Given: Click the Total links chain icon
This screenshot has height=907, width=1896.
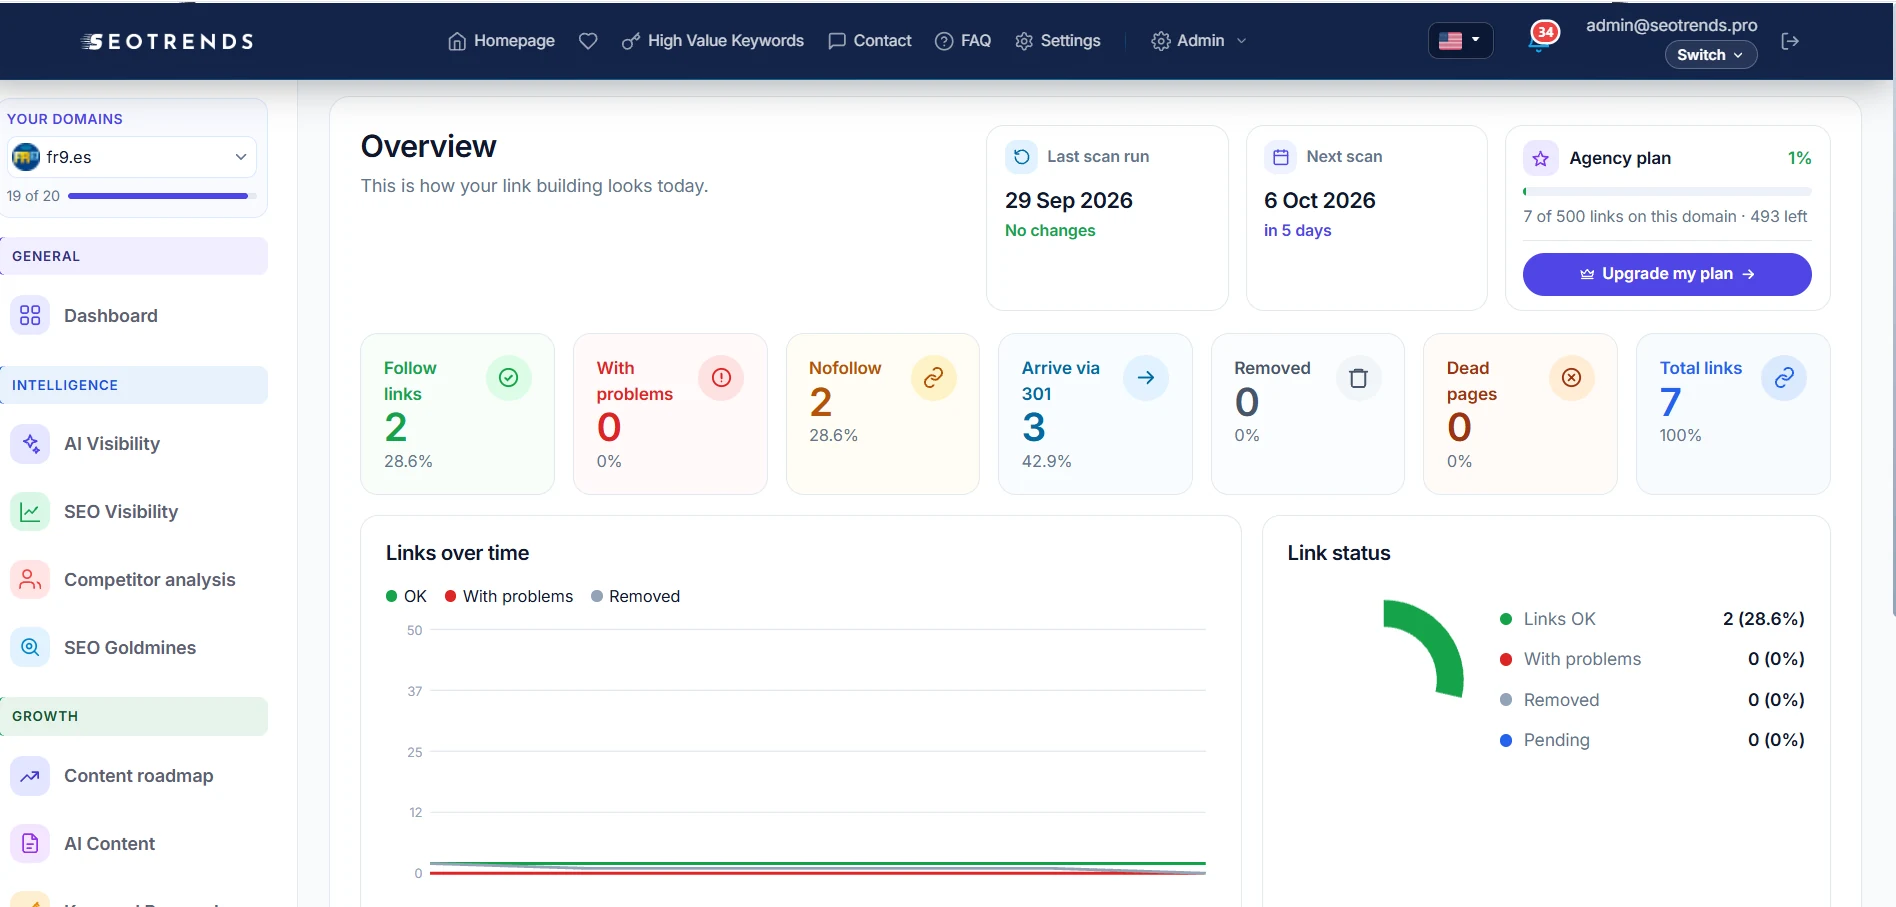Looking at the screenshot, I should [x=1784, y=378].
